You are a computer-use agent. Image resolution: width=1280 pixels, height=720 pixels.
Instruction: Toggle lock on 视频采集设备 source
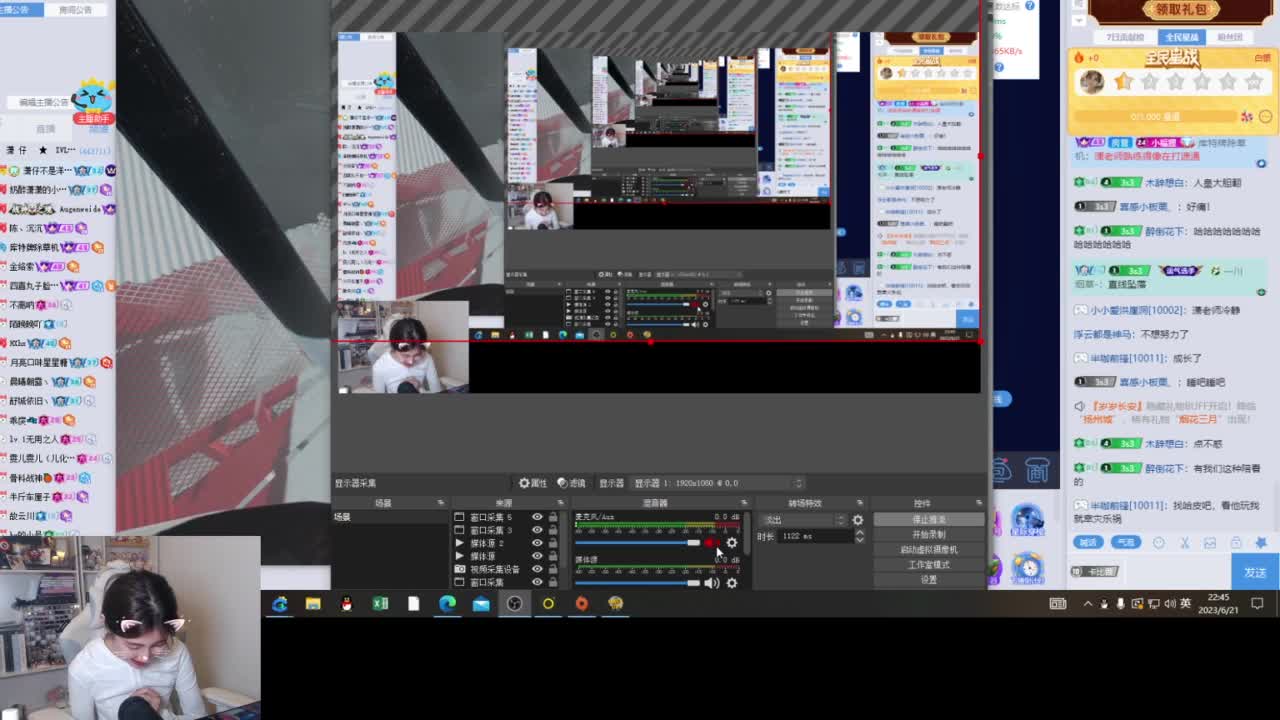click(x=553, y=569)
